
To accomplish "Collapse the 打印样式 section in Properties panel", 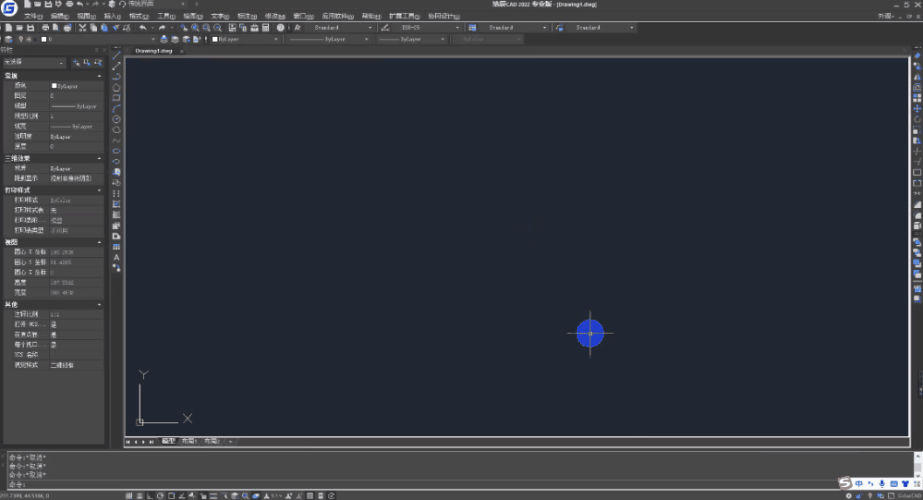I will coord(99,190).
